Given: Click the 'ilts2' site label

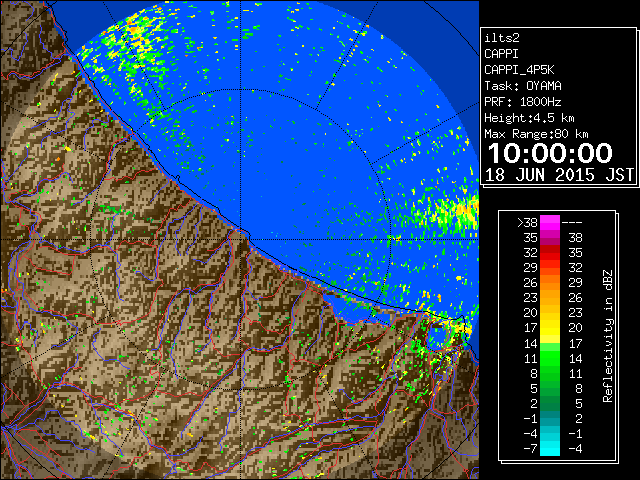Looking at the screenshot, I should 502,38.
